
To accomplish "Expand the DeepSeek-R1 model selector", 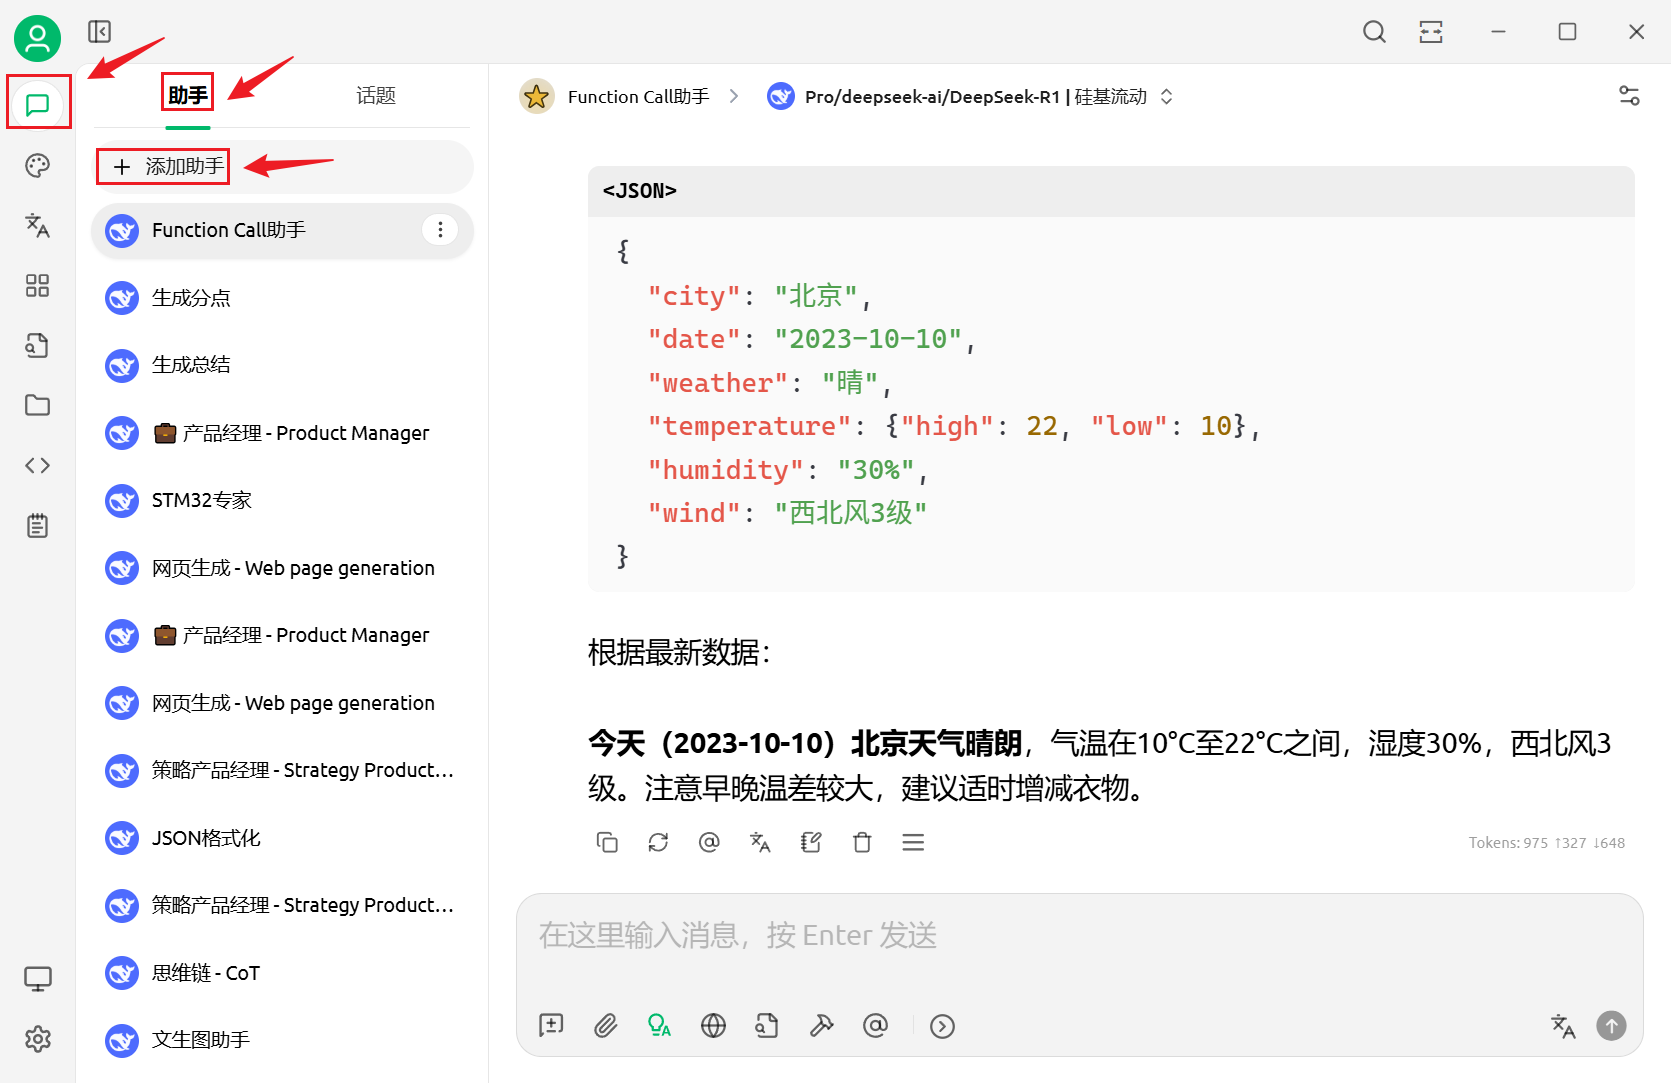I will [970, 96].
